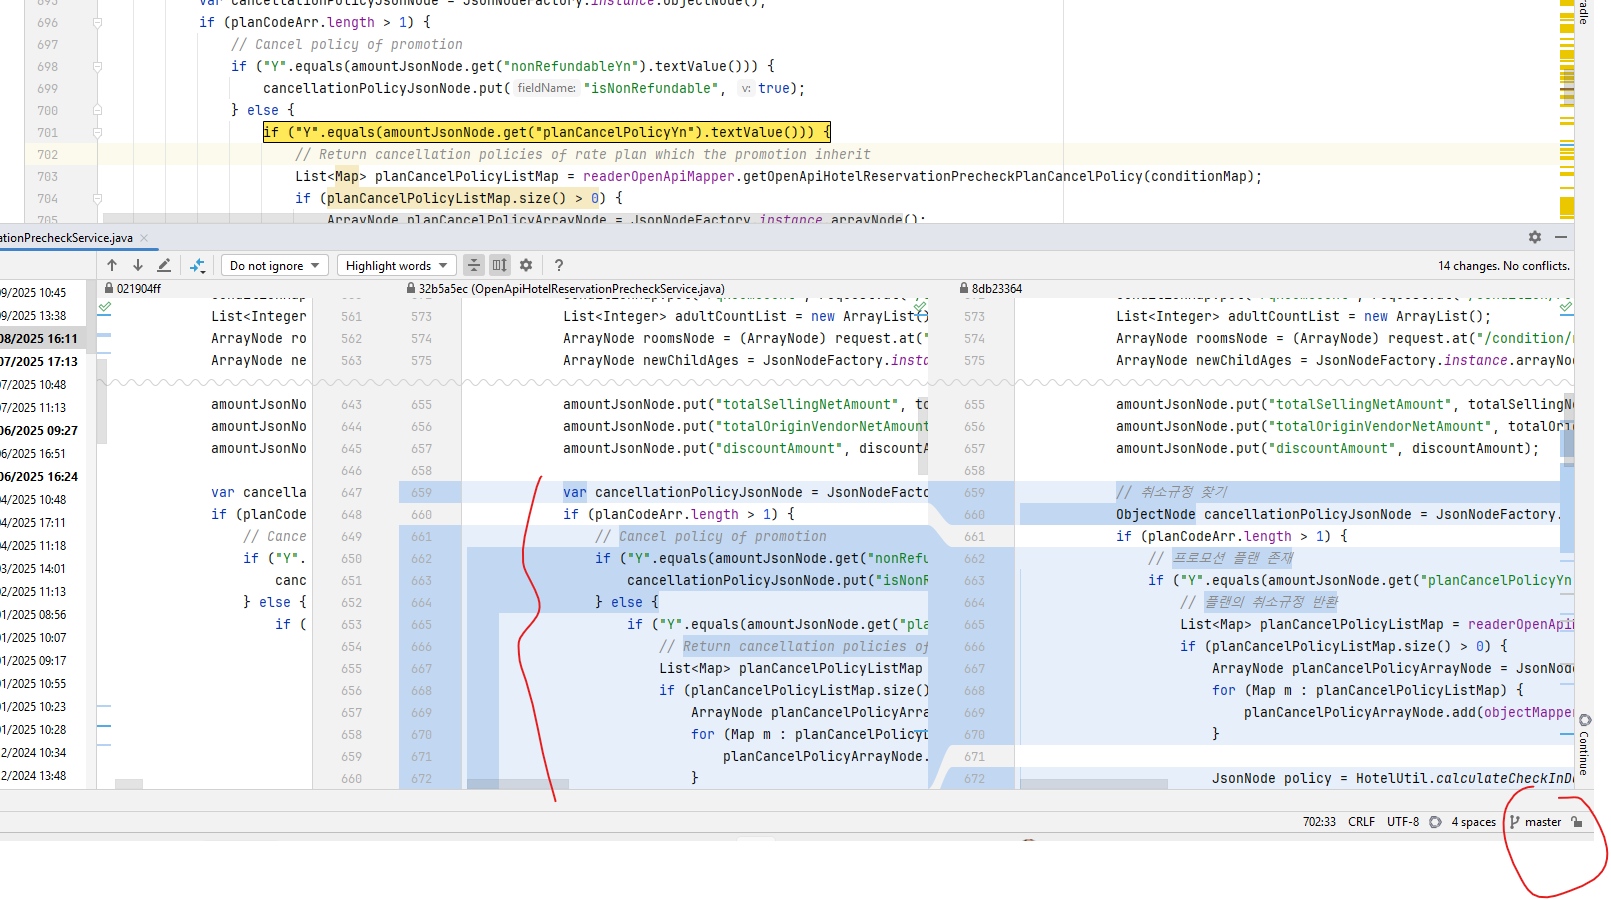This screenshot has height=900, width=1611.
Task: Click the pencil jump-to-source icon
Action: 164,265
